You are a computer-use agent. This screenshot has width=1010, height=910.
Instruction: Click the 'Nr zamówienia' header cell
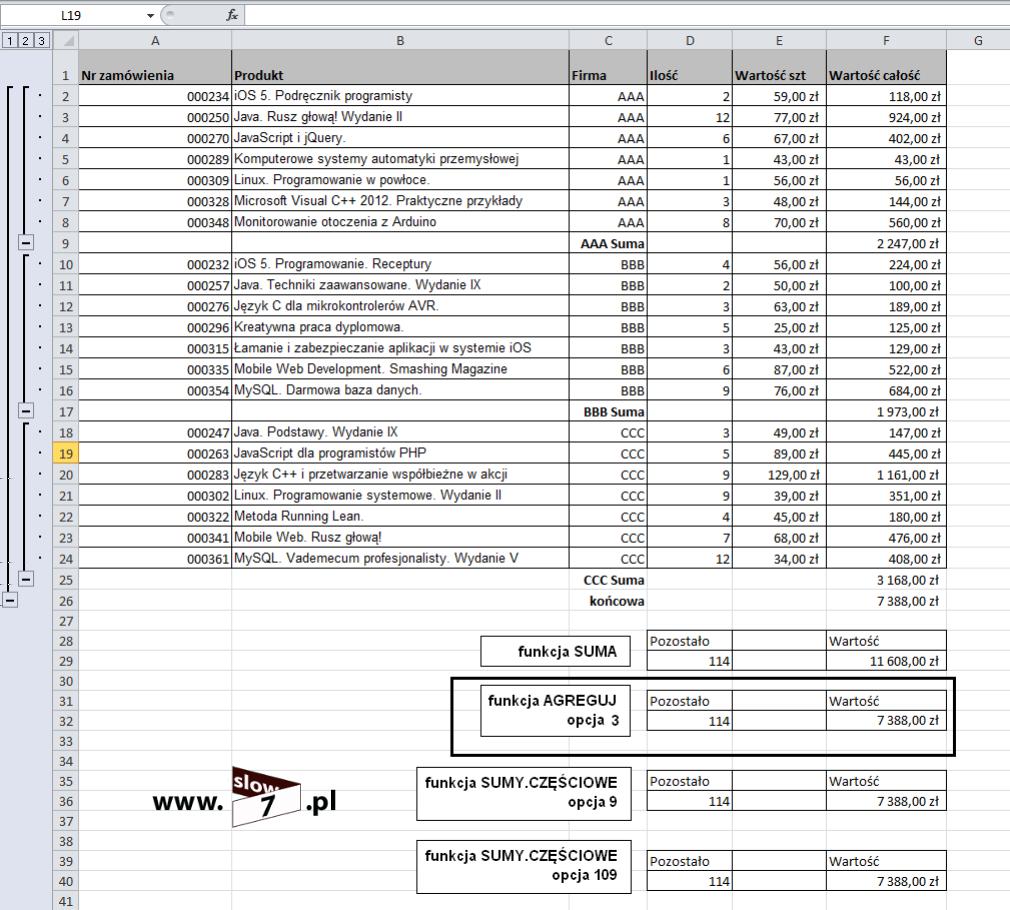coord(155,68)
